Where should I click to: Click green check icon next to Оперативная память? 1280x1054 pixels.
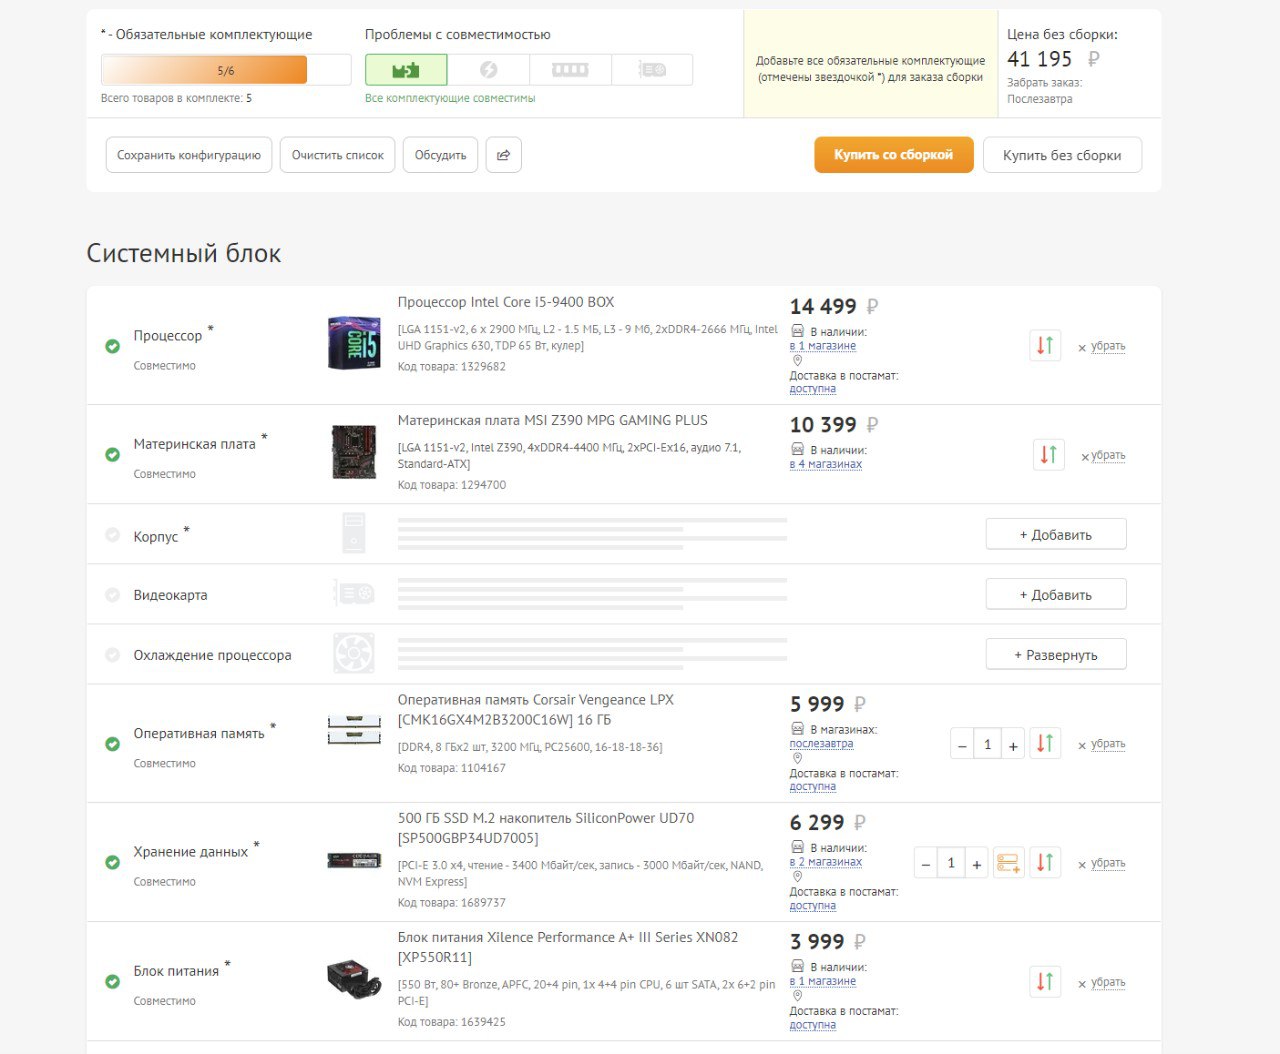(113, 744)
